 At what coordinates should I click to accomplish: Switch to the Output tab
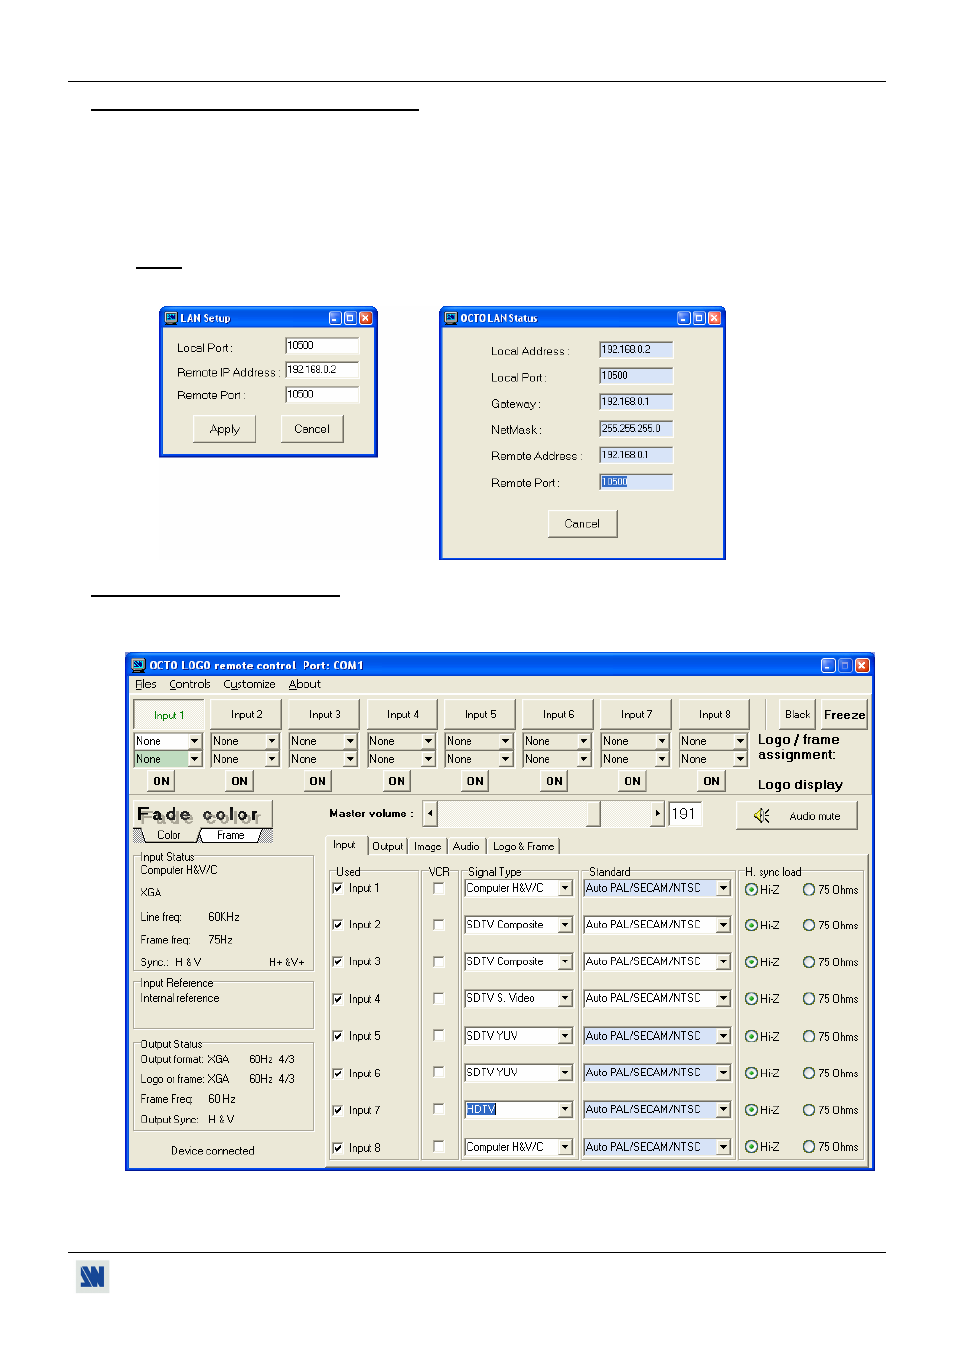pos(387,846)
